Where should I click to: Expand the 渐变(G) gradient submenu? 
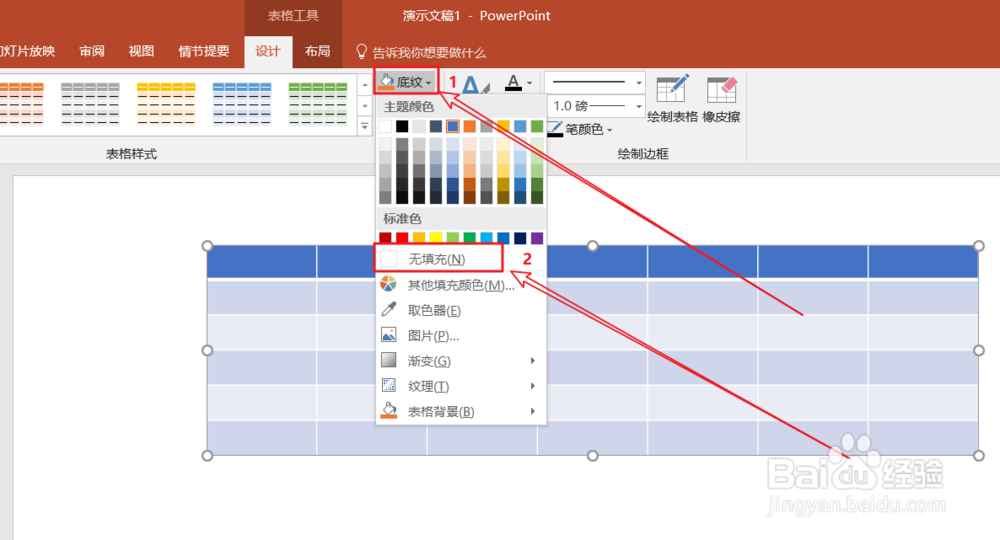[460, 361]
